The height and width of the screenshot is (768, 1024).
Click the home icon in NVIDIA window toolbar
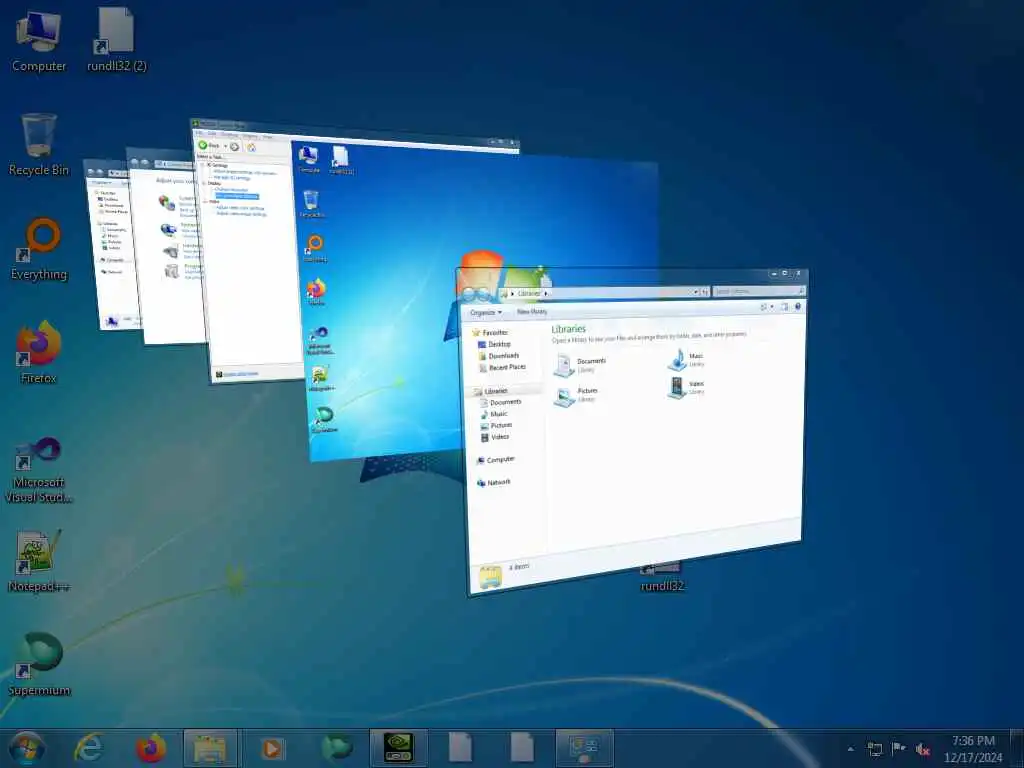(x=251, y=148)
